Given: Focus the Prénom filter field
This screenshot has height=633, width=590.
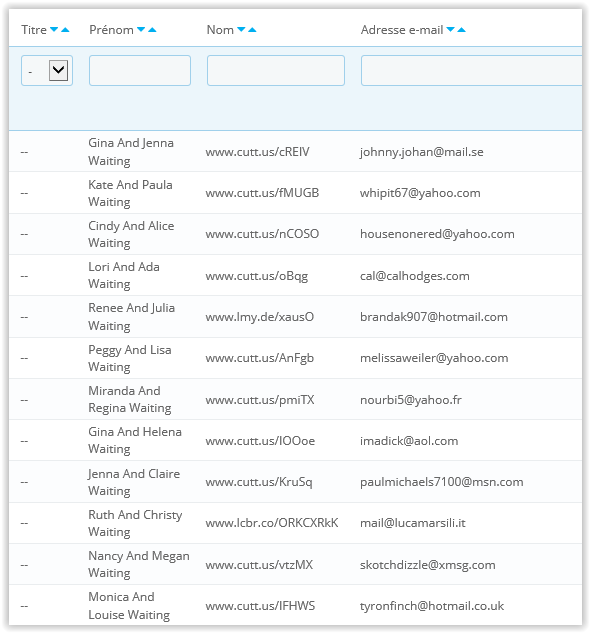Looking at the screenshot, I should coord(140,71).
